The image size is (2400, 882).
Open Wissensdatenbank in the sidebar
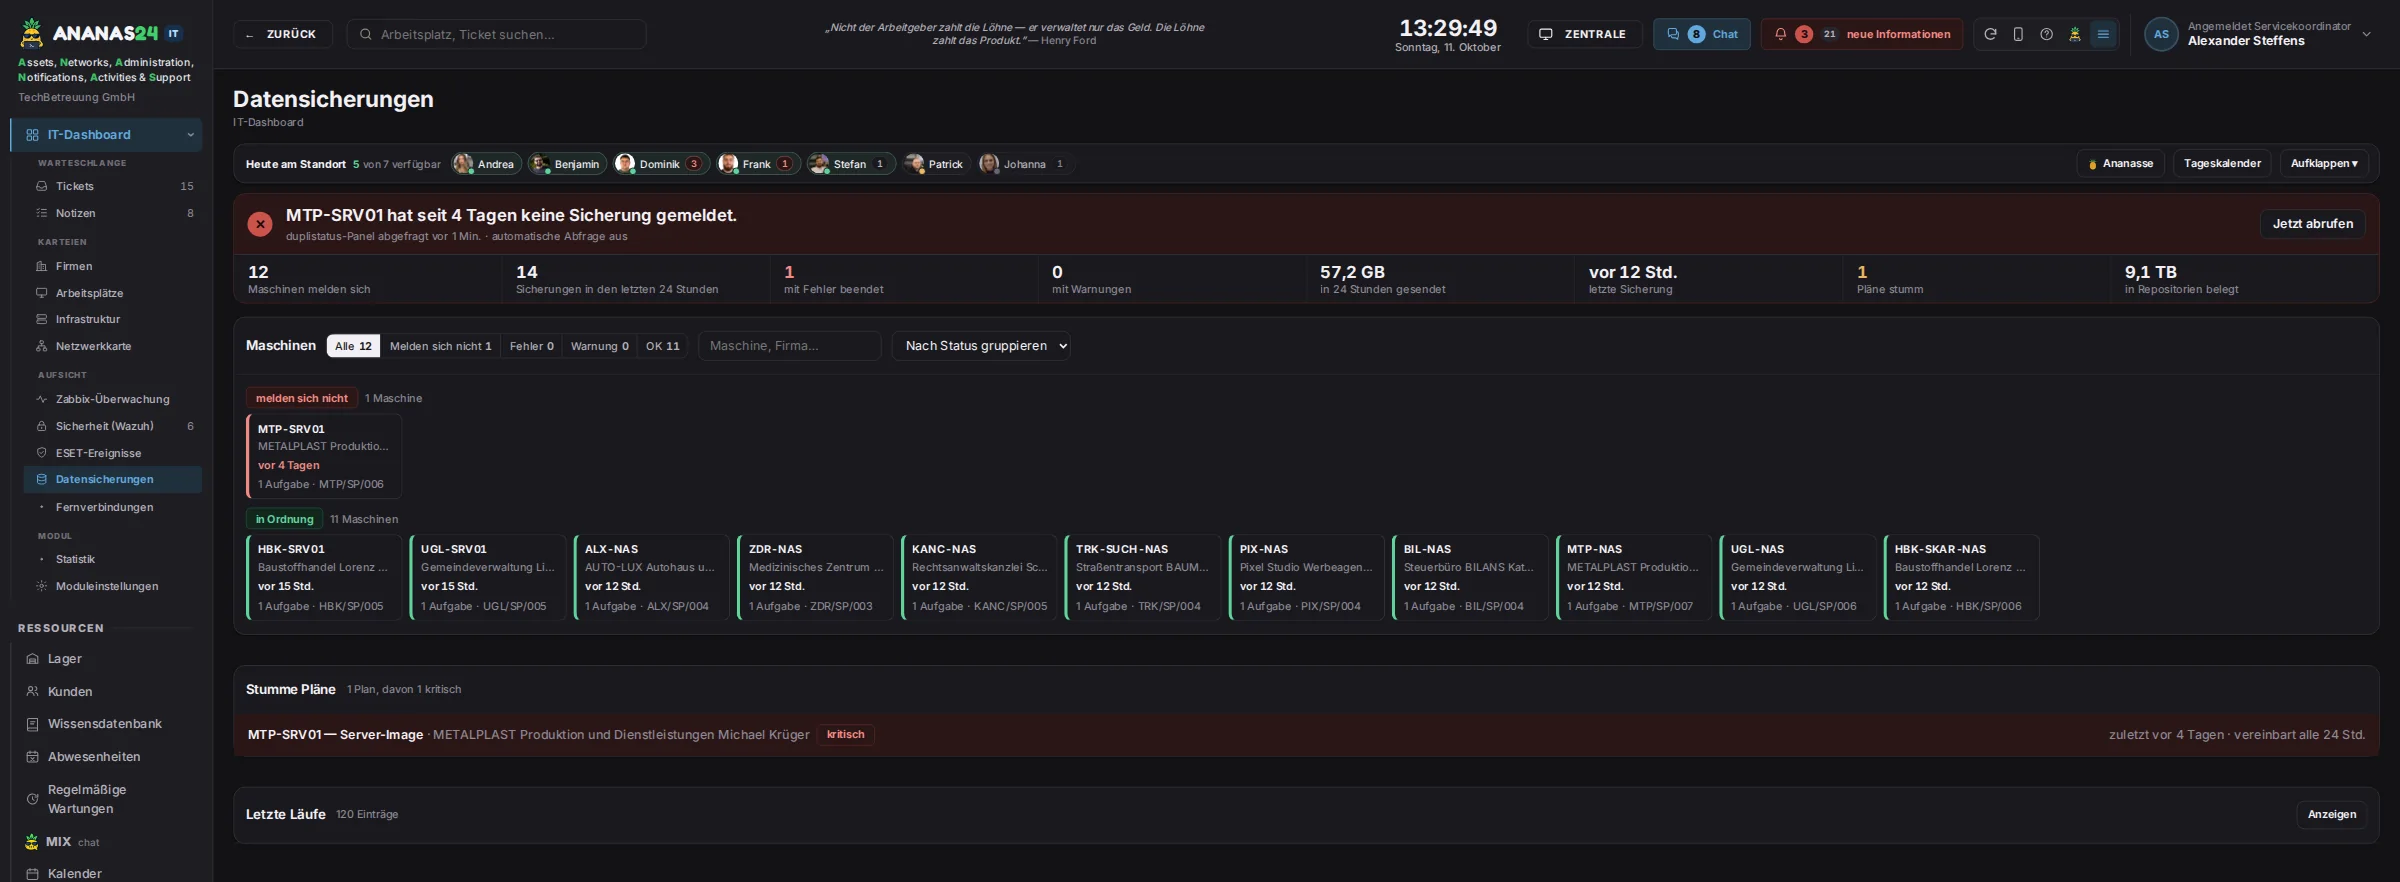(x=106, y=724)
